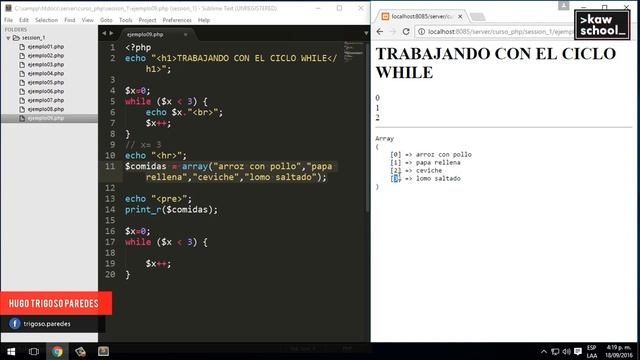Click the ESP LAA language indicator
Viewport: 640px width, 360px height.
(592, 352)
